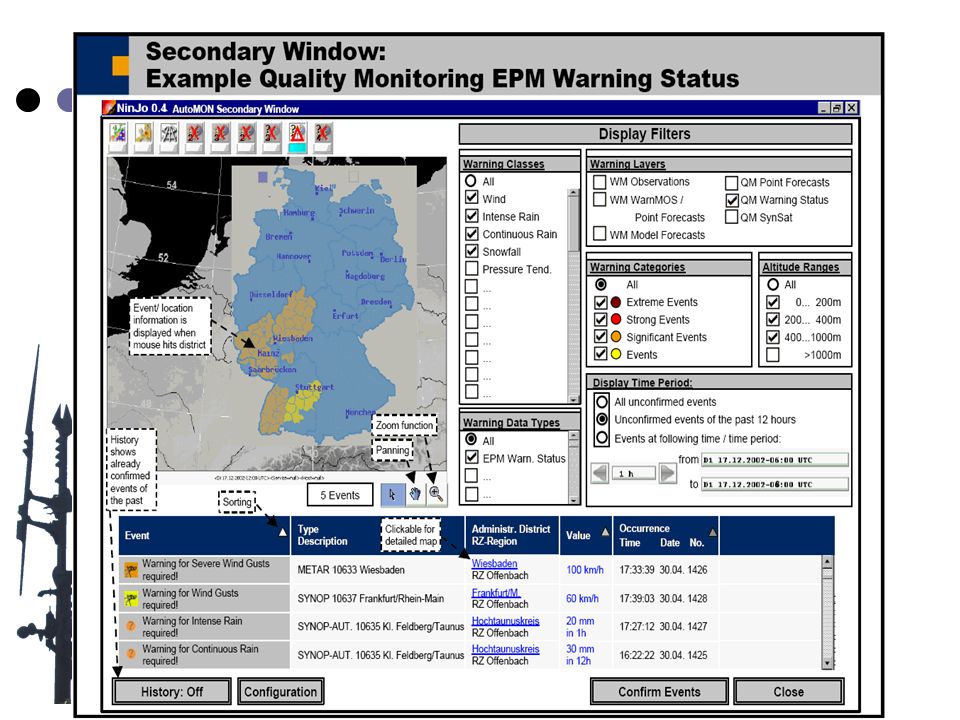Select the All radio in Altitude Ranges
Screen dimensions: 960x720
(x=773, y=285)
